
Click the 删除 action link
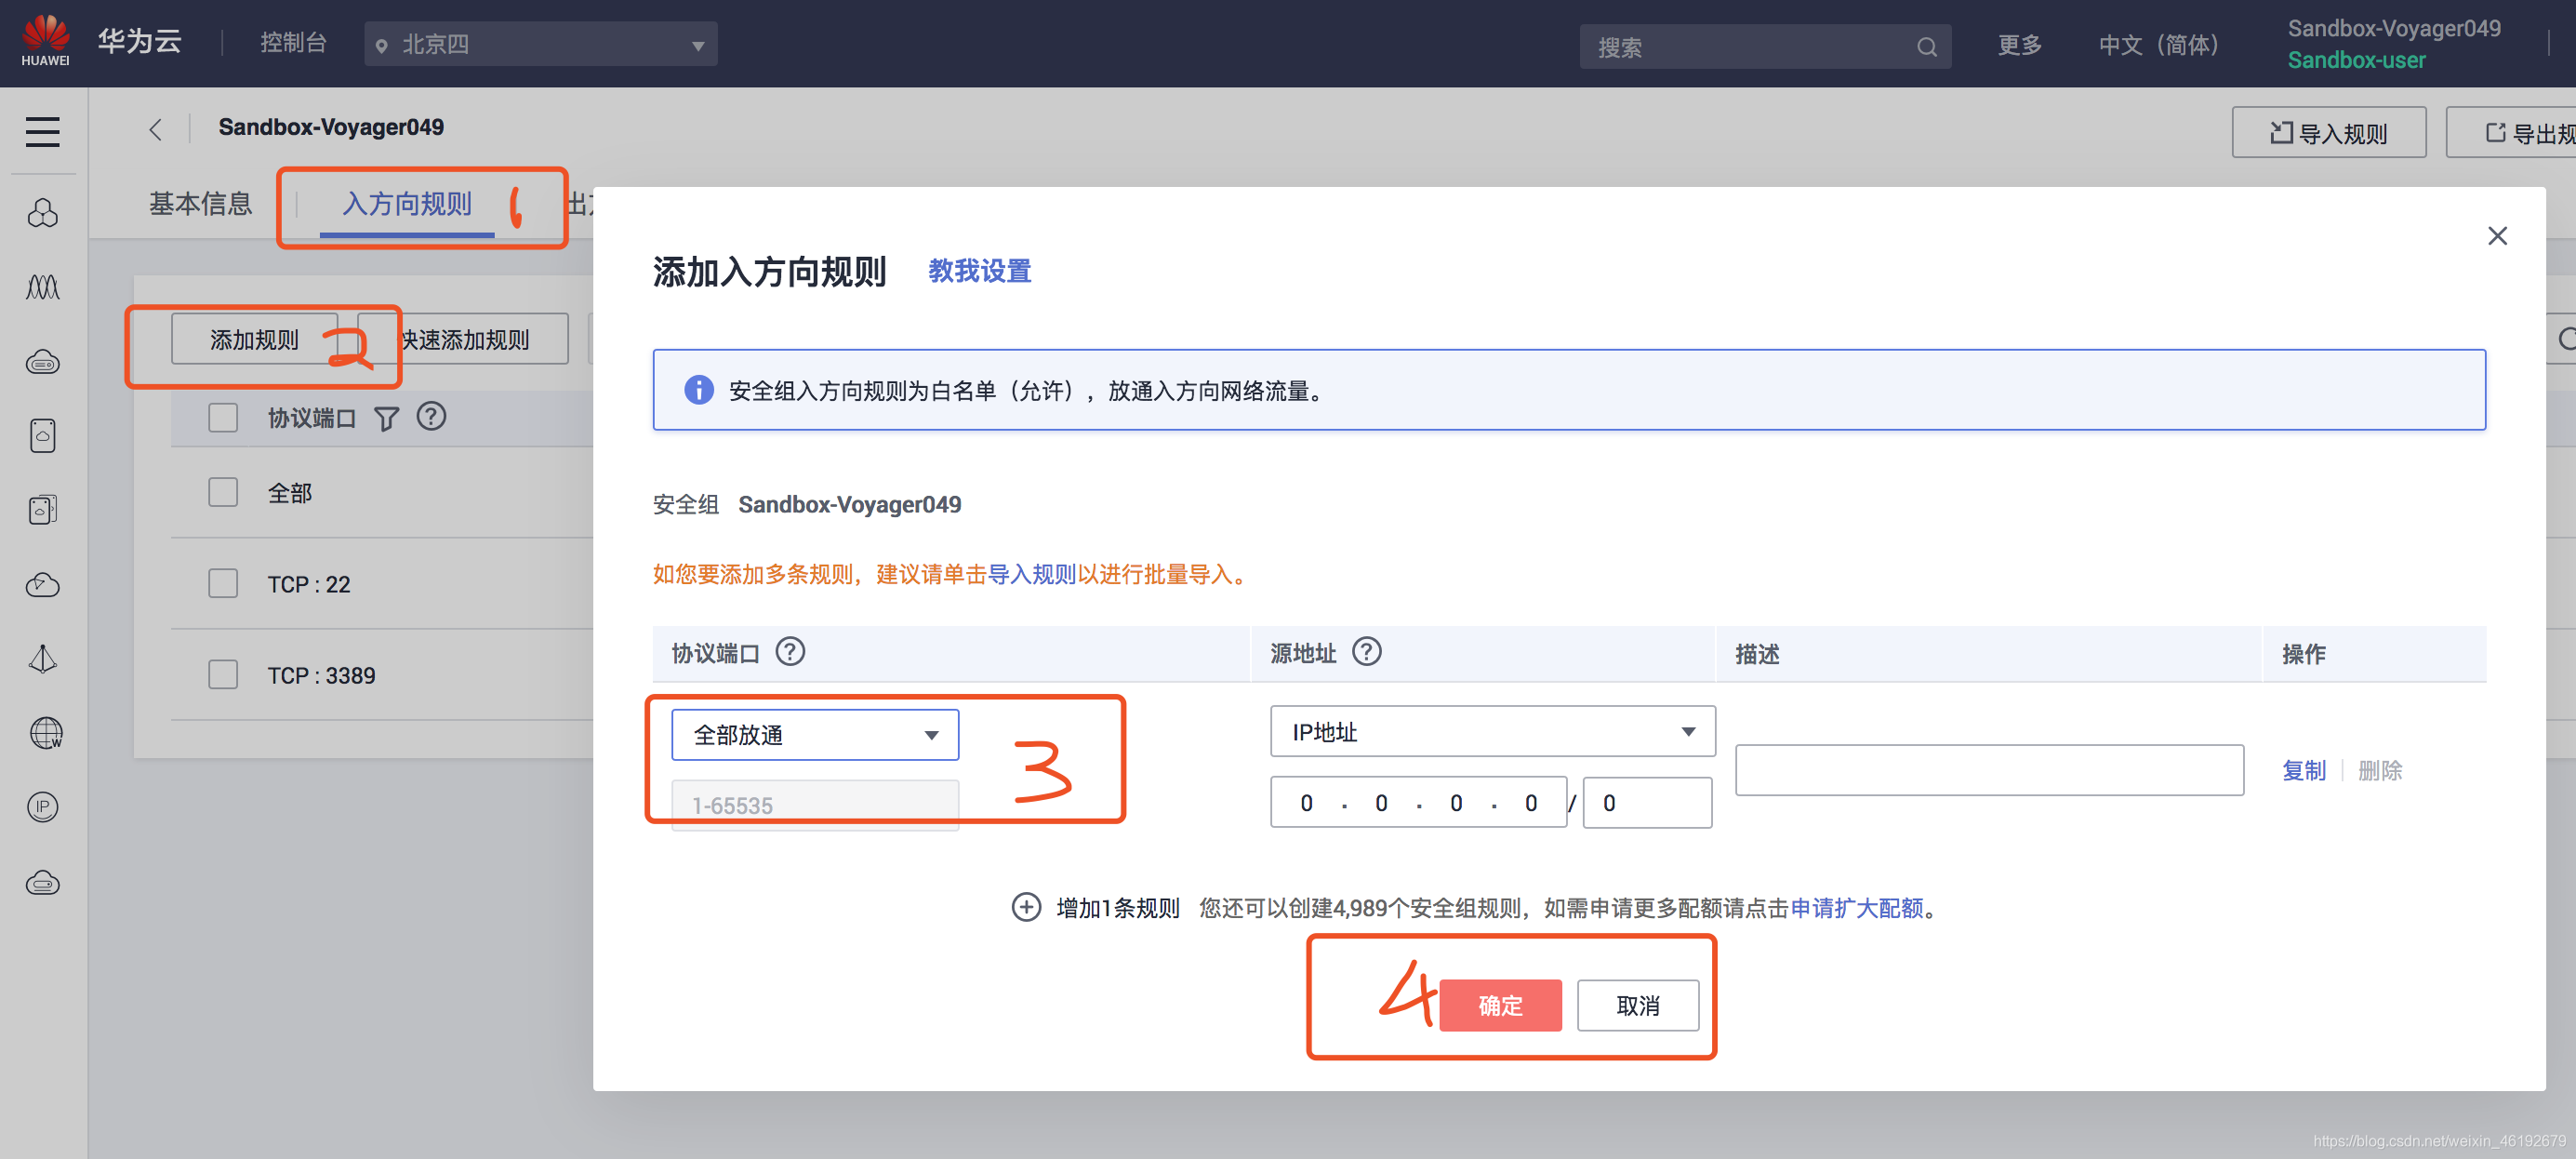pos(2379,770)
